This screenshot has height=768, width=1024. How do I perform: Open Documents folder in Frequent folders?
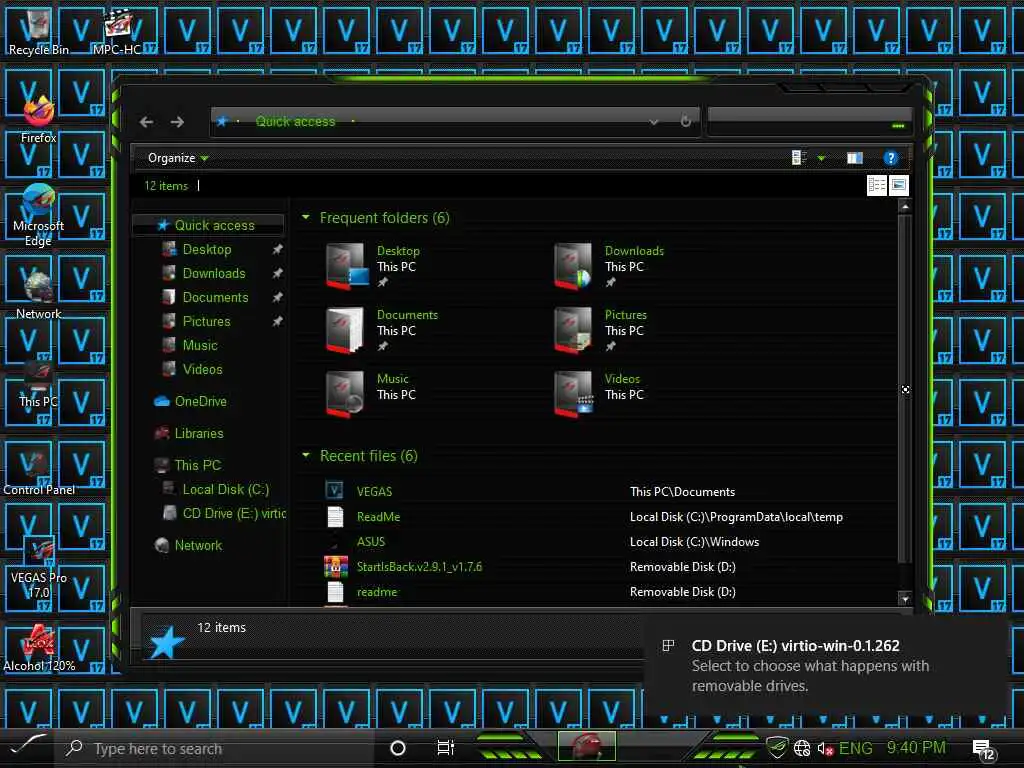(x=381, y=330)
